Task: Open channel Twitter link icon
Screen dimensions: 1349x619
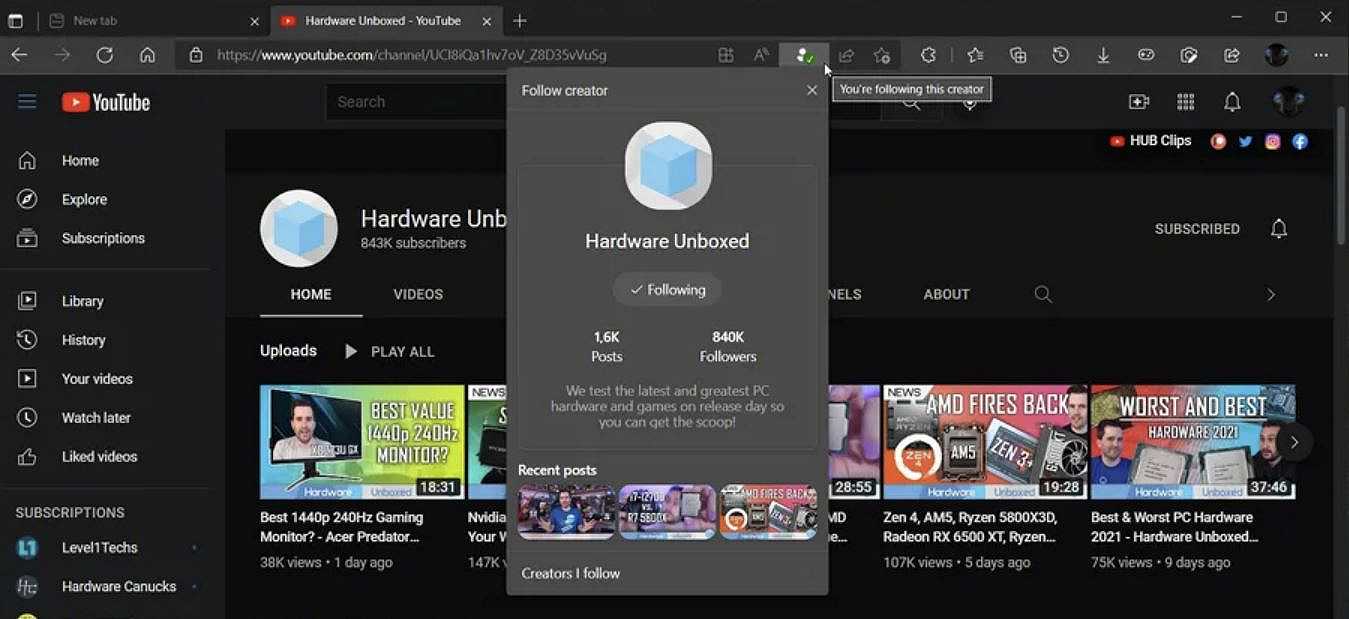Action: coord(1245,141)
